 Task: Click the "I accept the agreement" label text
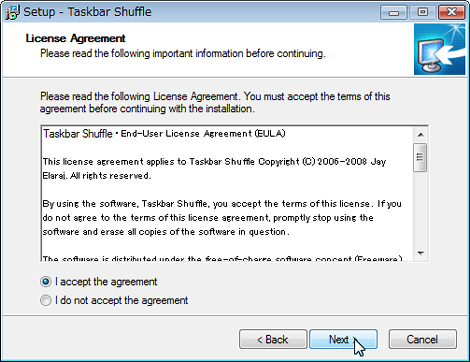106,282
